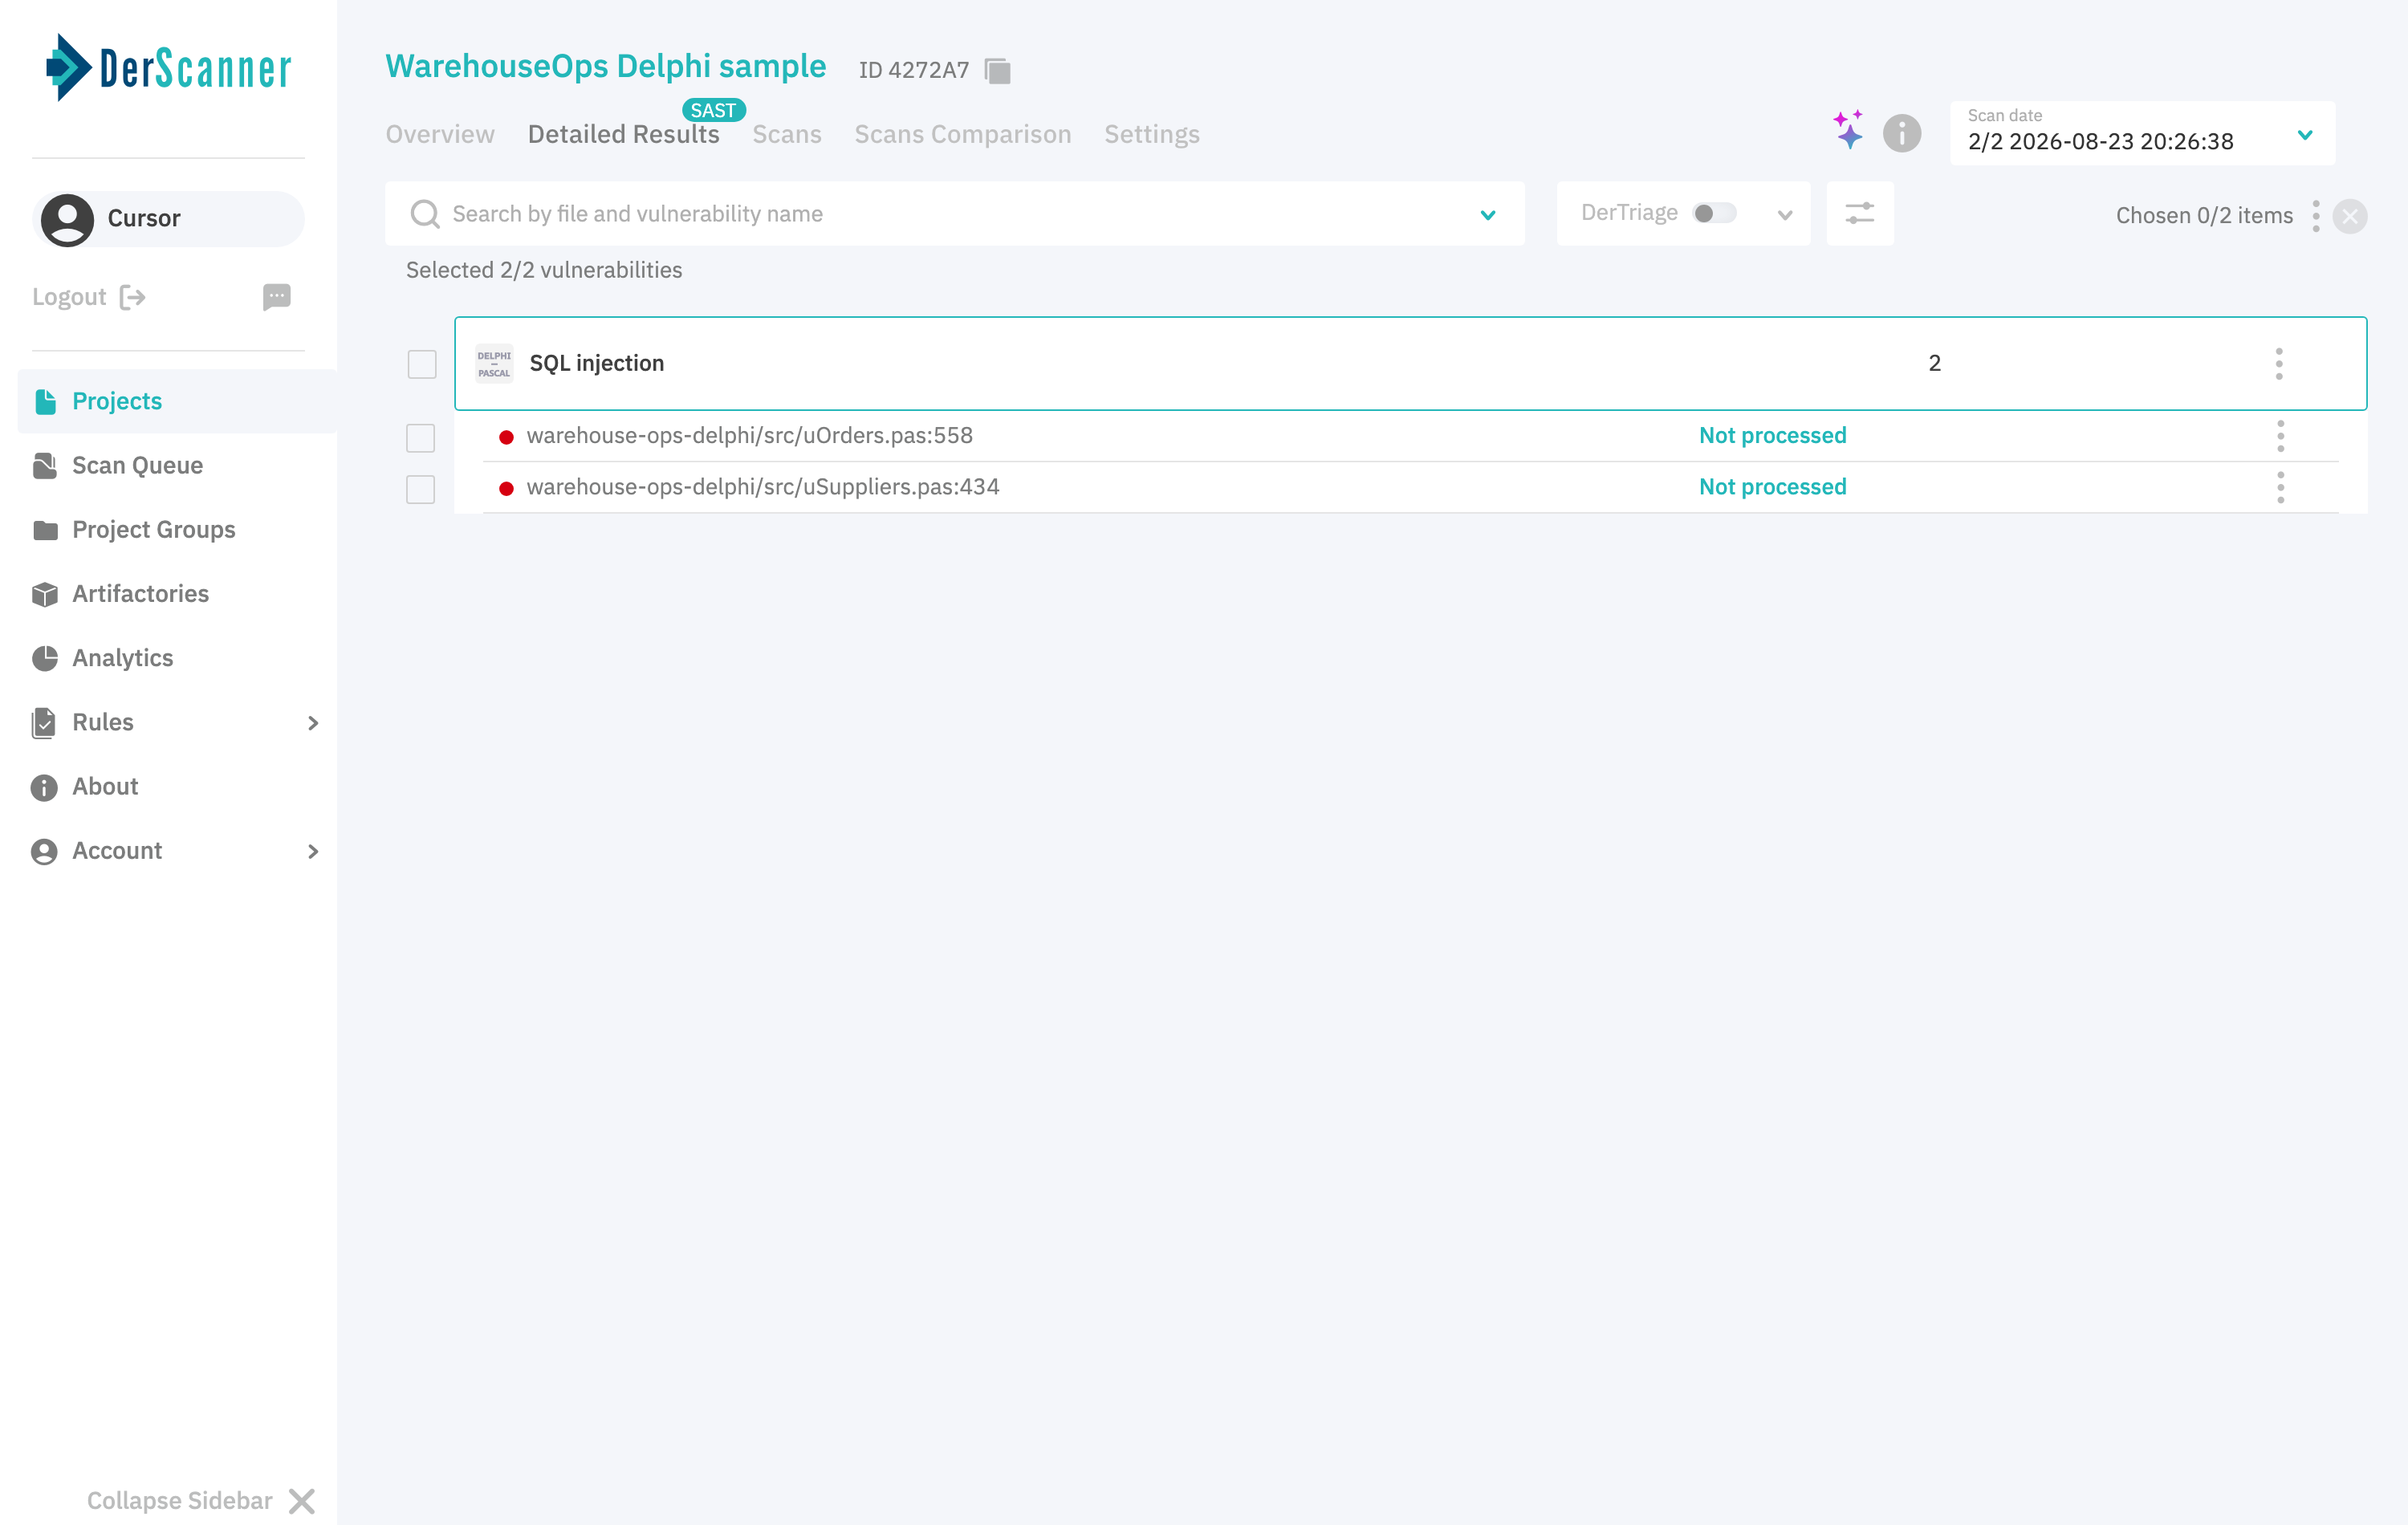Screen dimensions: 2408x1525
Task: Open the kebab menu for the uOrders.pas:558 row
Action: (2280, 436)
